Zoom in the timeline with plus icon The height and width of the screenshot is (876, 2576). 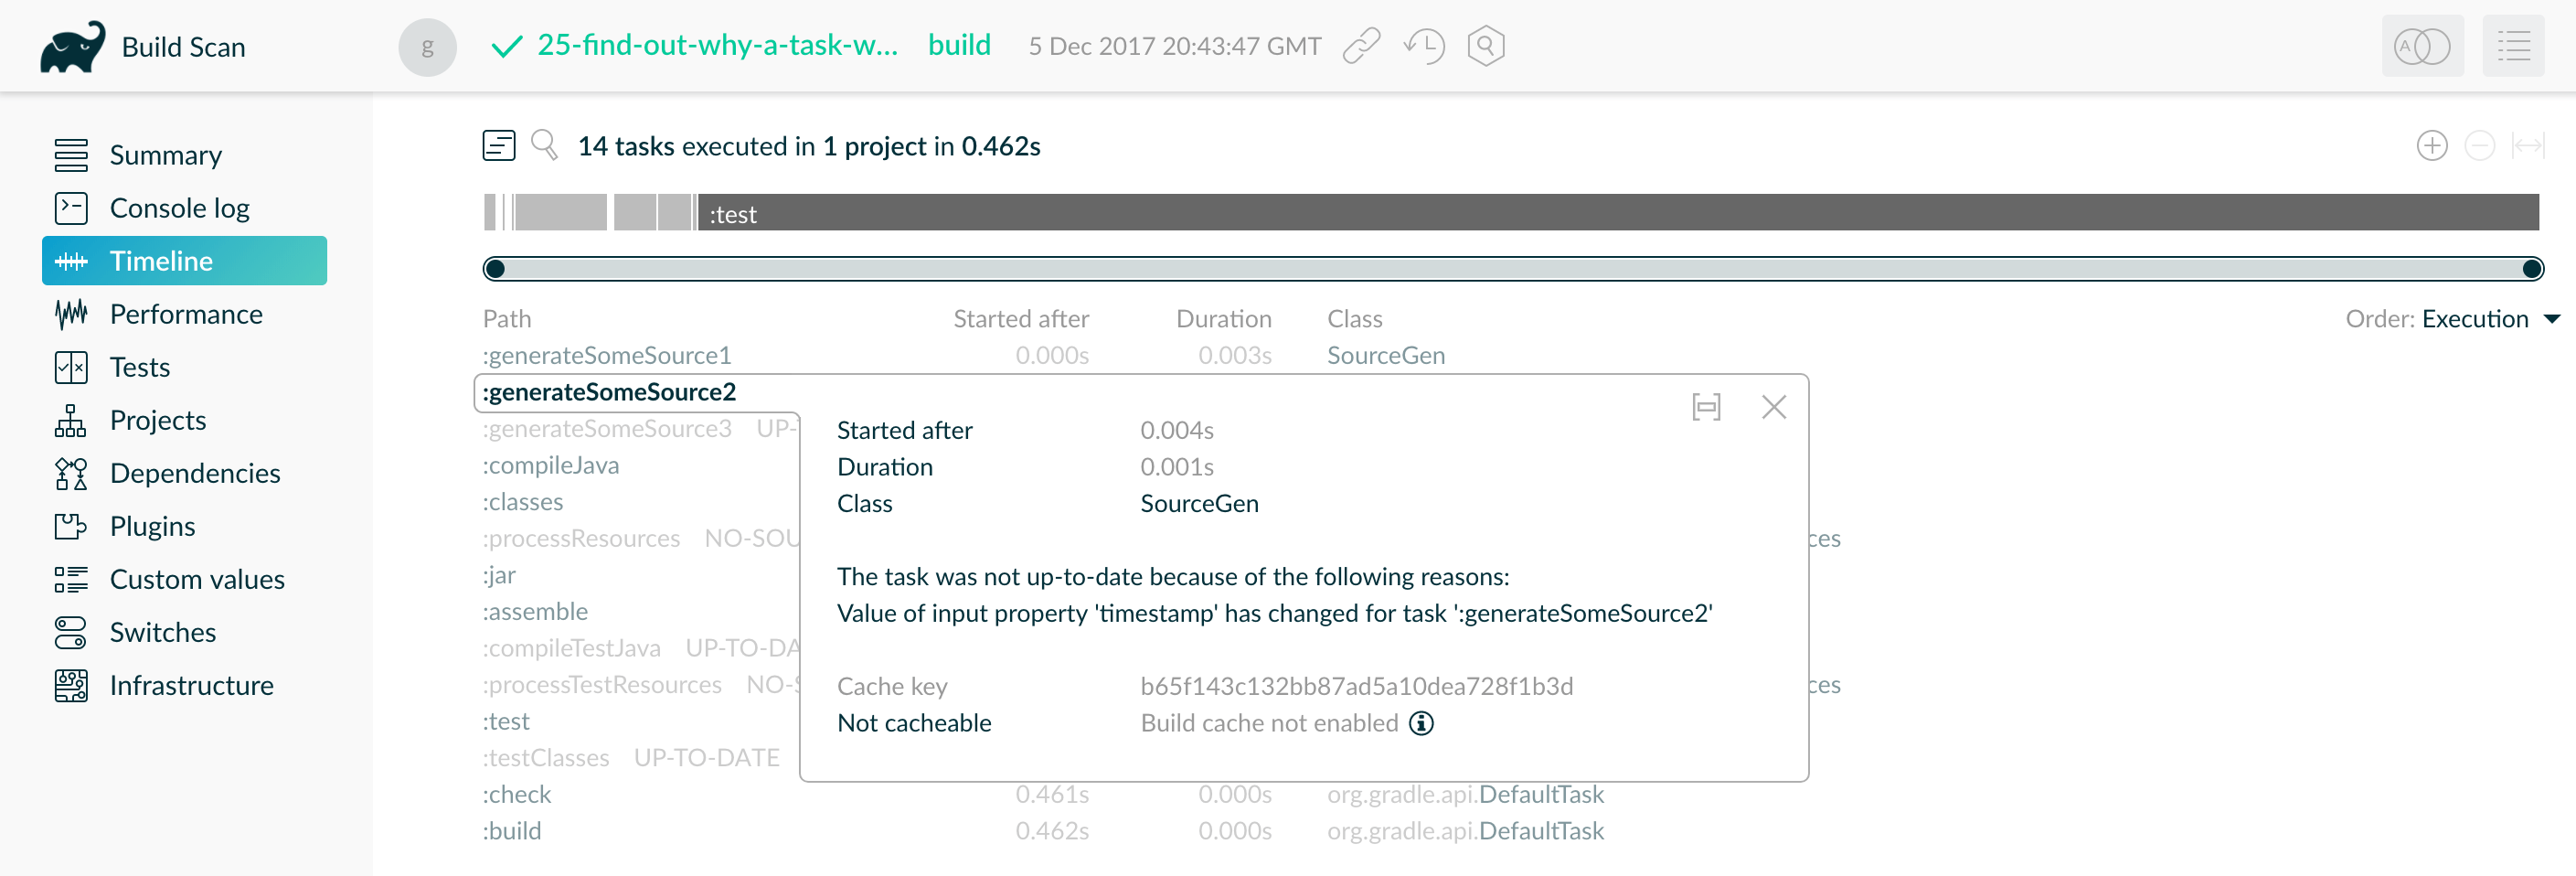(x=2432, y=146)
